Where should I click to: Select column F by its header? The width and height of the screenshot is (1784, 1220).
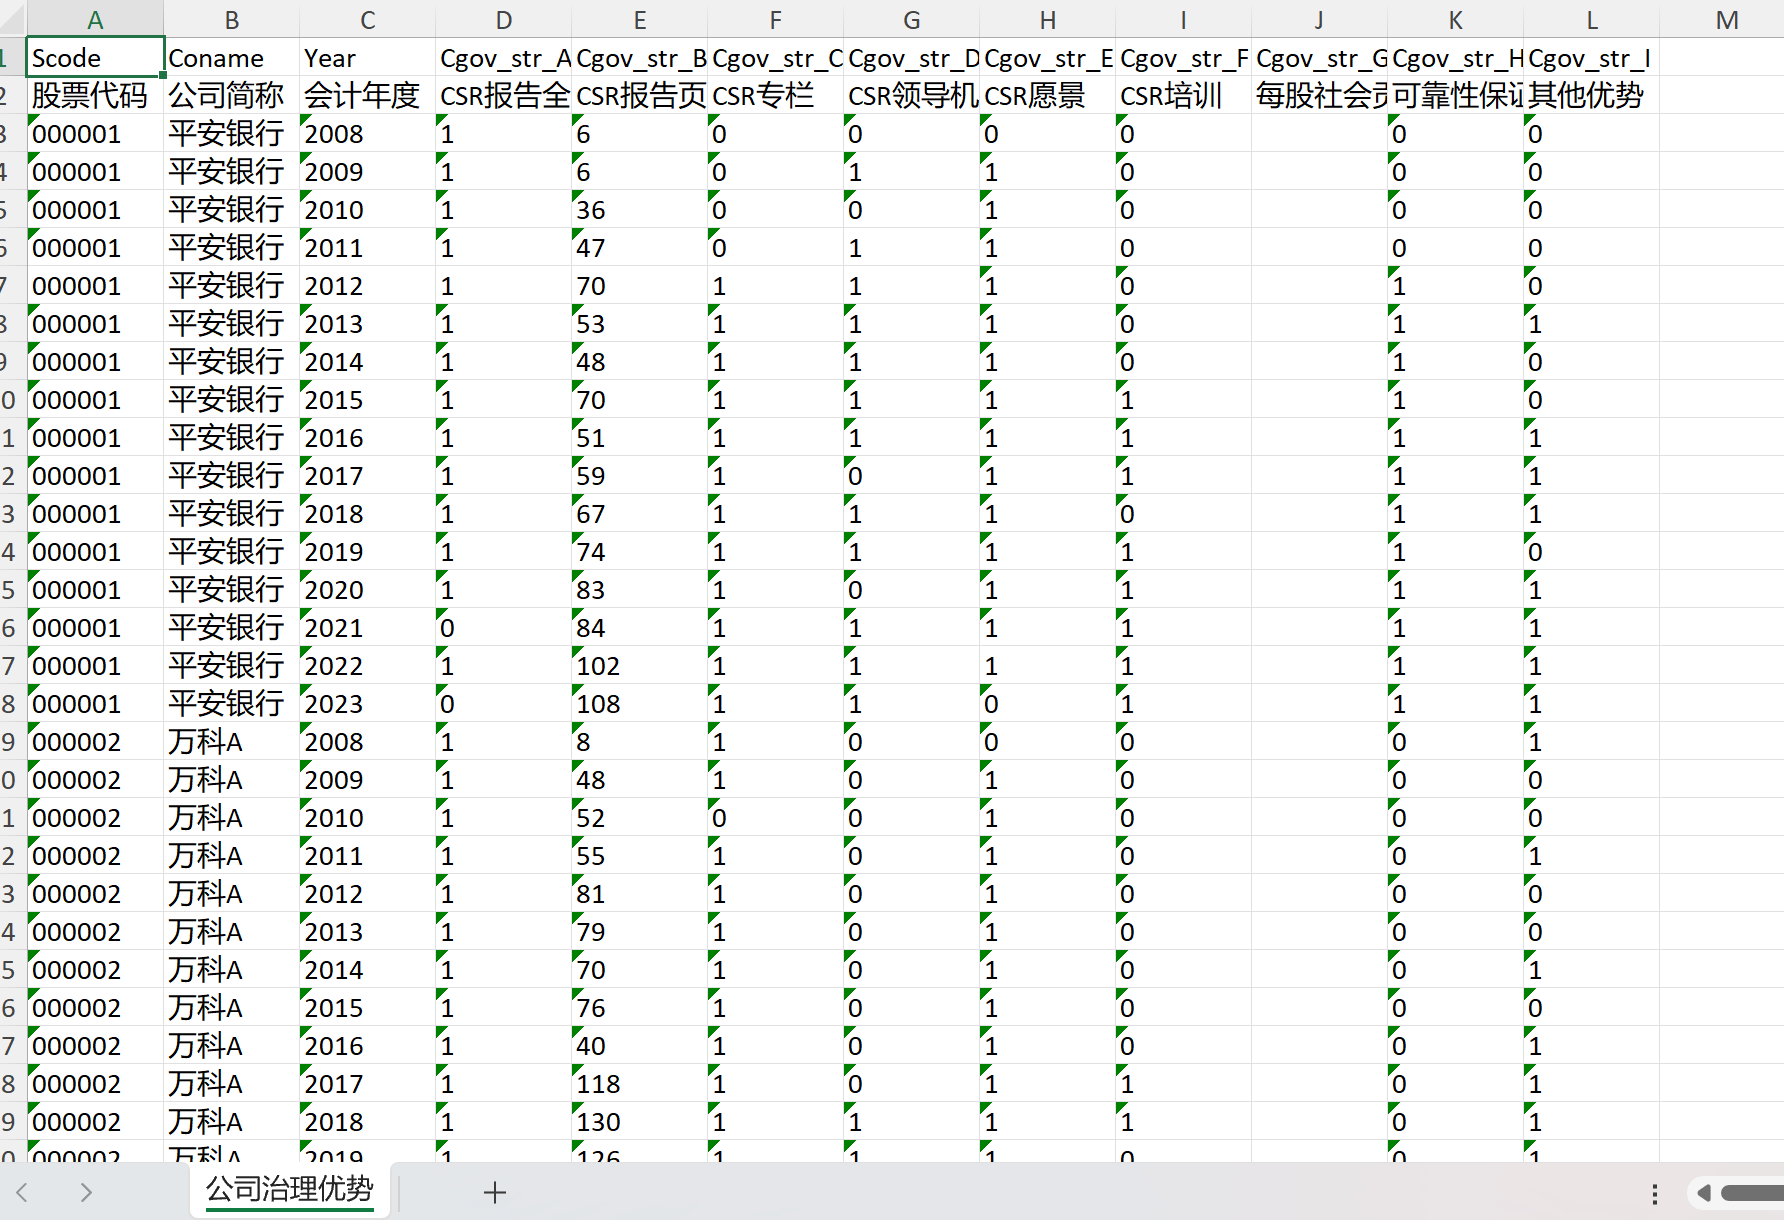click(775, 19)
